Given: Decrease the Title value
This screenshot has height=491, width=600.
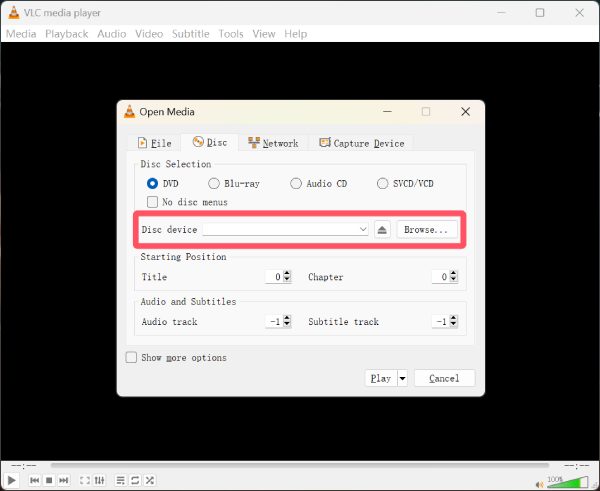Looking at the screenshot, I should pos(287,279).
